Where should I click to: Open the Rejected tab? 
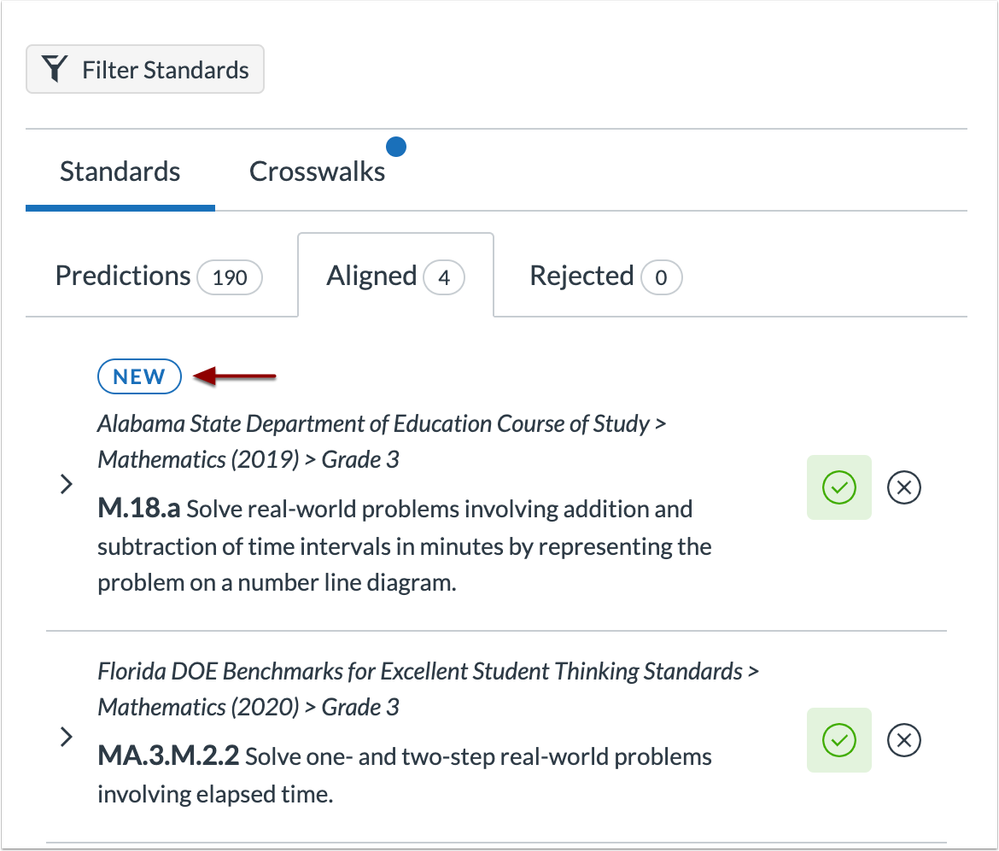pyautogui.click(x=606, y=276)
